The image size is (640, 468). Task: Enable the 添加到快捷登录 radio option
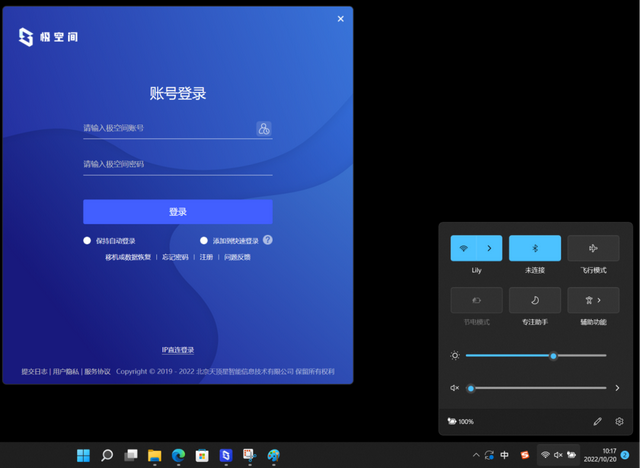[204, 241]
